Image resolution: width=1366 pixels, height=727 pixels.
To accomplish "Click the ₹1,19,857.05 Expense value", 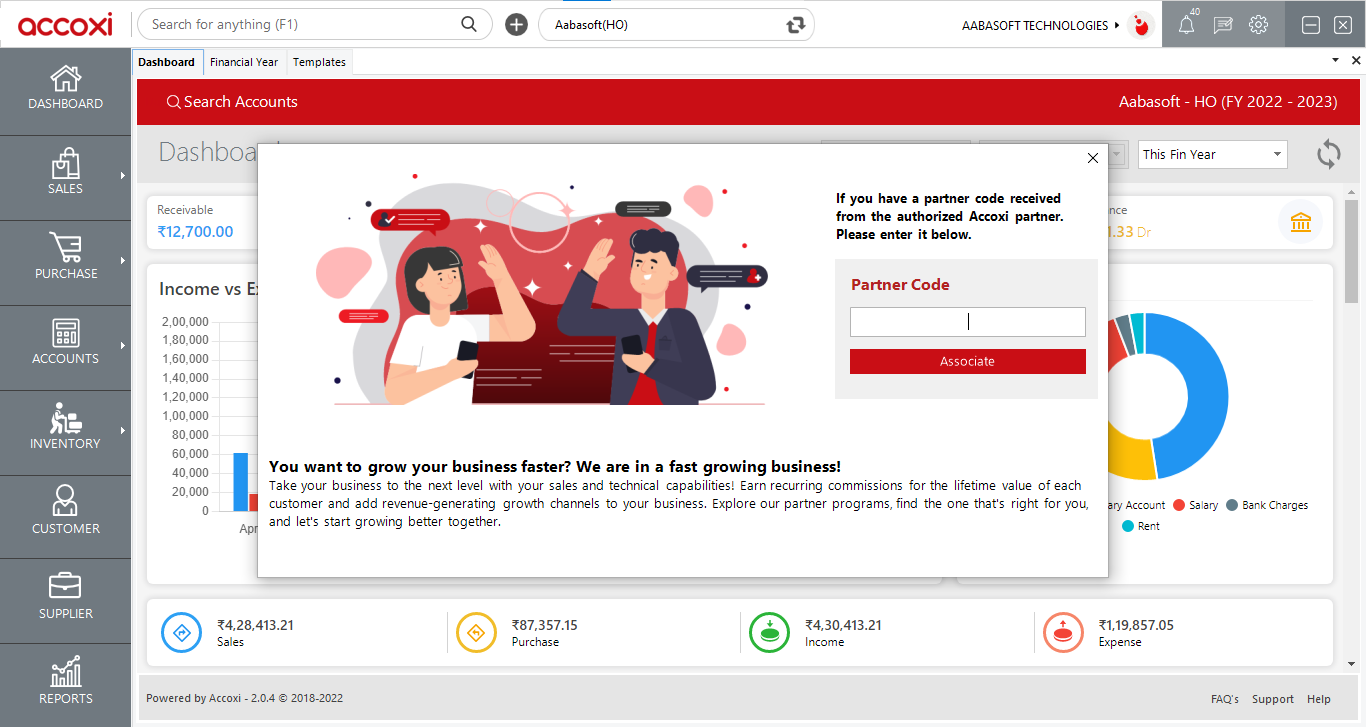I will click(1136, 625).
